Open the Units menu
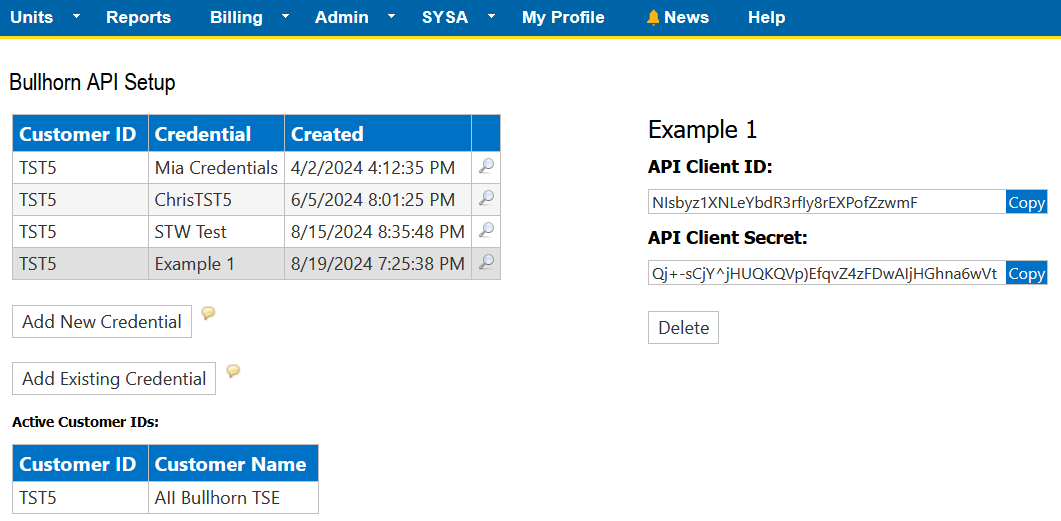 click(32, 18)
